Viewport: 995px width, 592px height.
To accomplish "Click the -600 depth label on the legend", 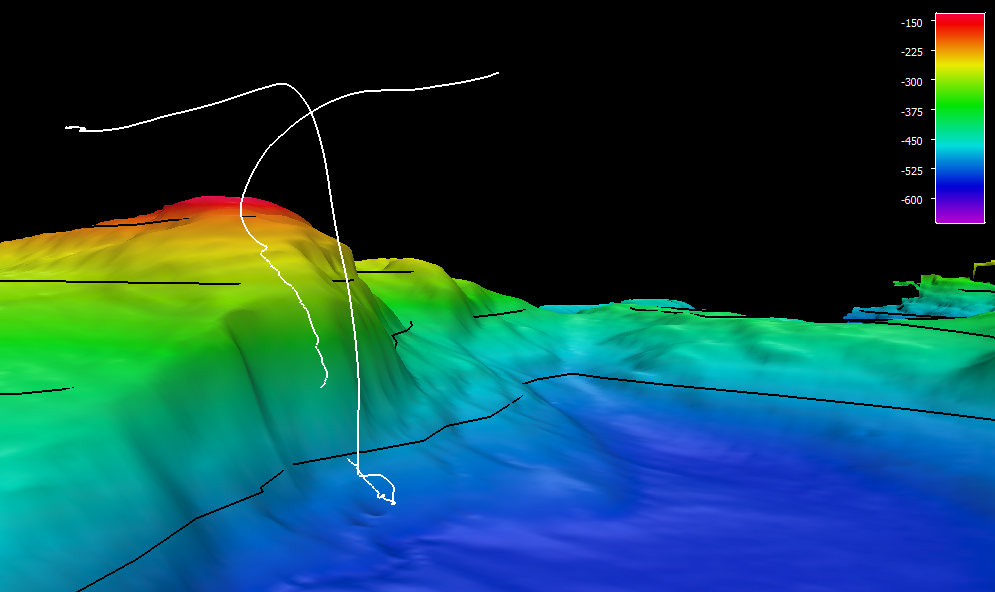I will point(911,200).
